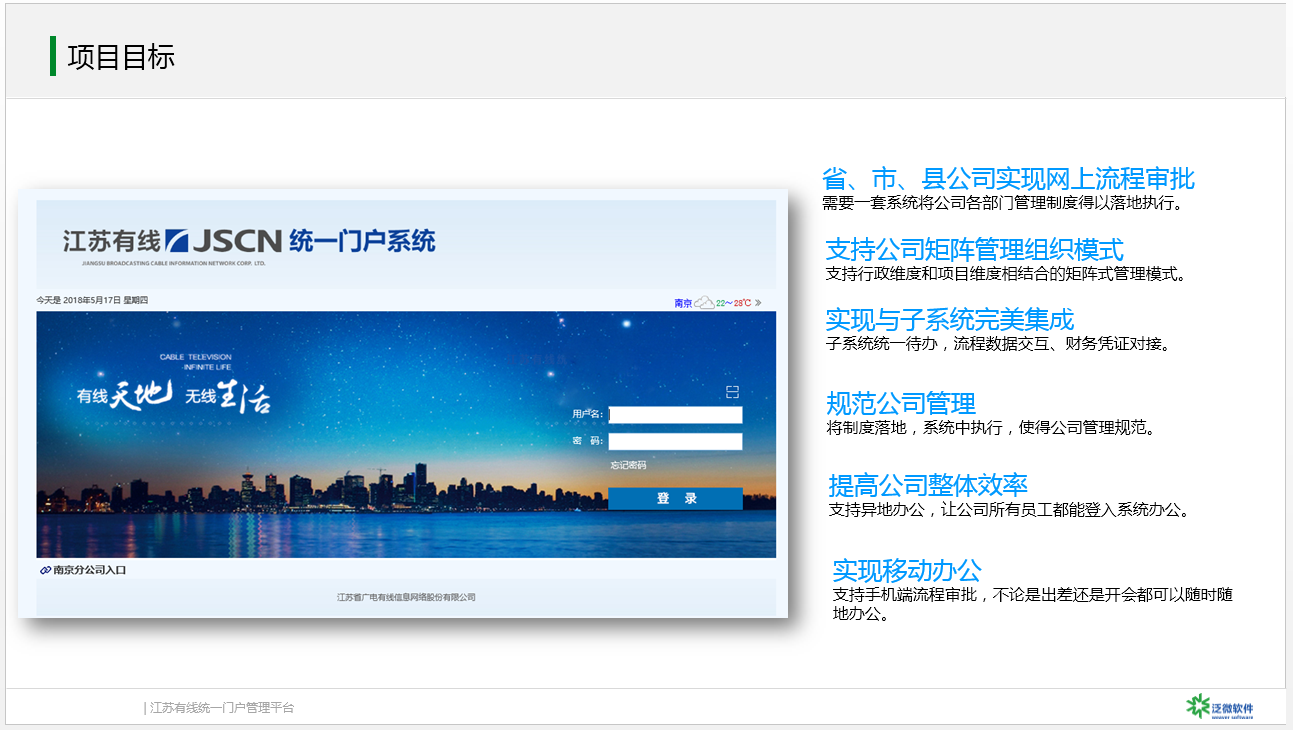Open the 忘记密码 forgot password link
This screenshot has width=1293, height=730.
tap(628, 465)
